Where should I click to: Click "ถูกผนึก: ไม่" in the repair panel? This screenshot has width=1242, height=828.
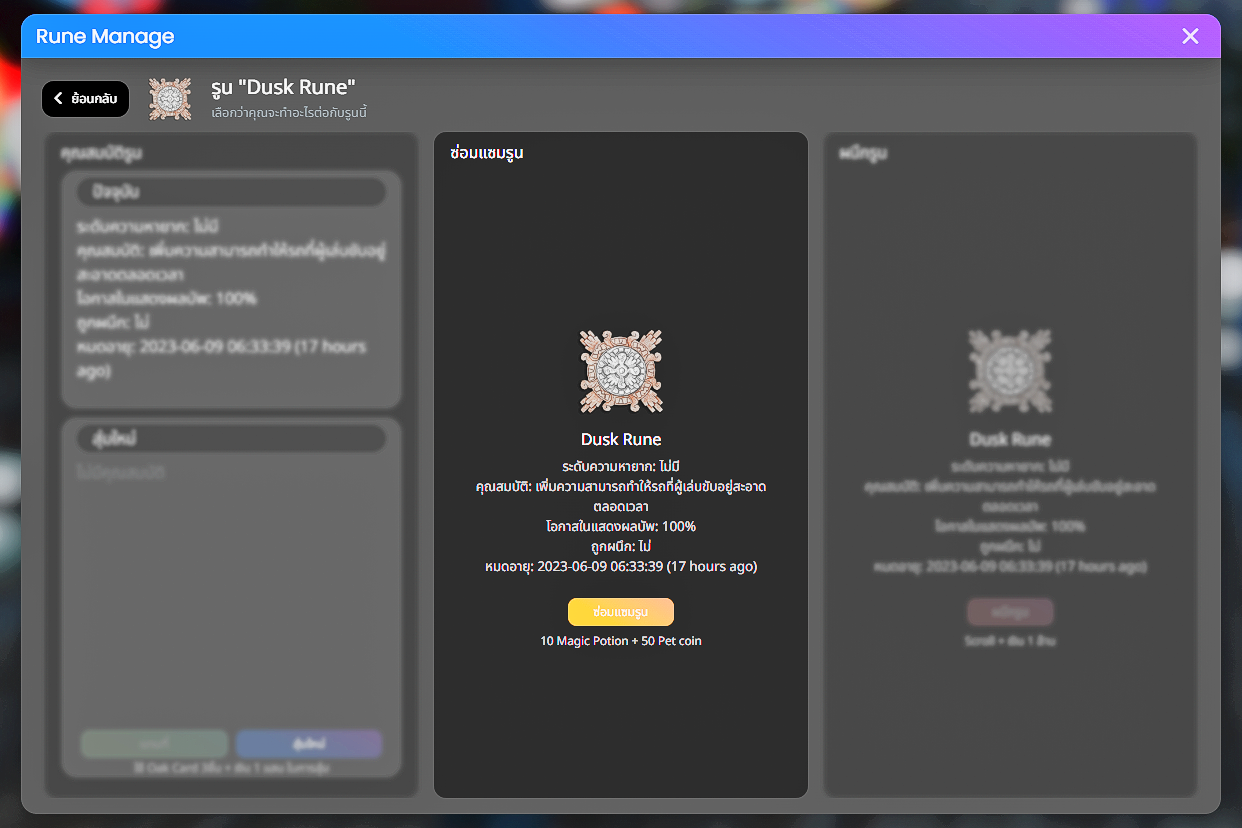coord(621,546)
